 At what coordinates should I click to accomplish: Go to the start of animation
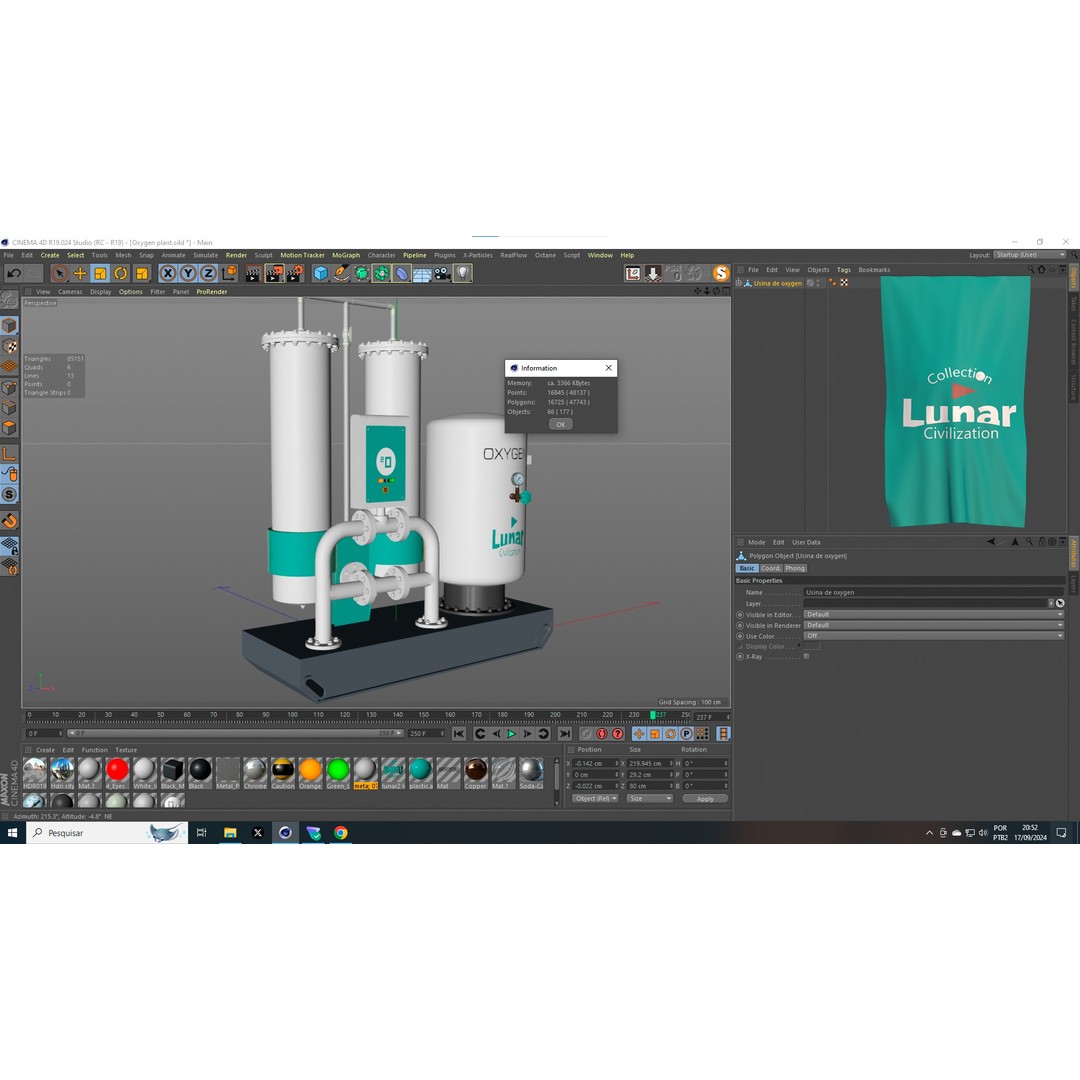coord(459,734)
